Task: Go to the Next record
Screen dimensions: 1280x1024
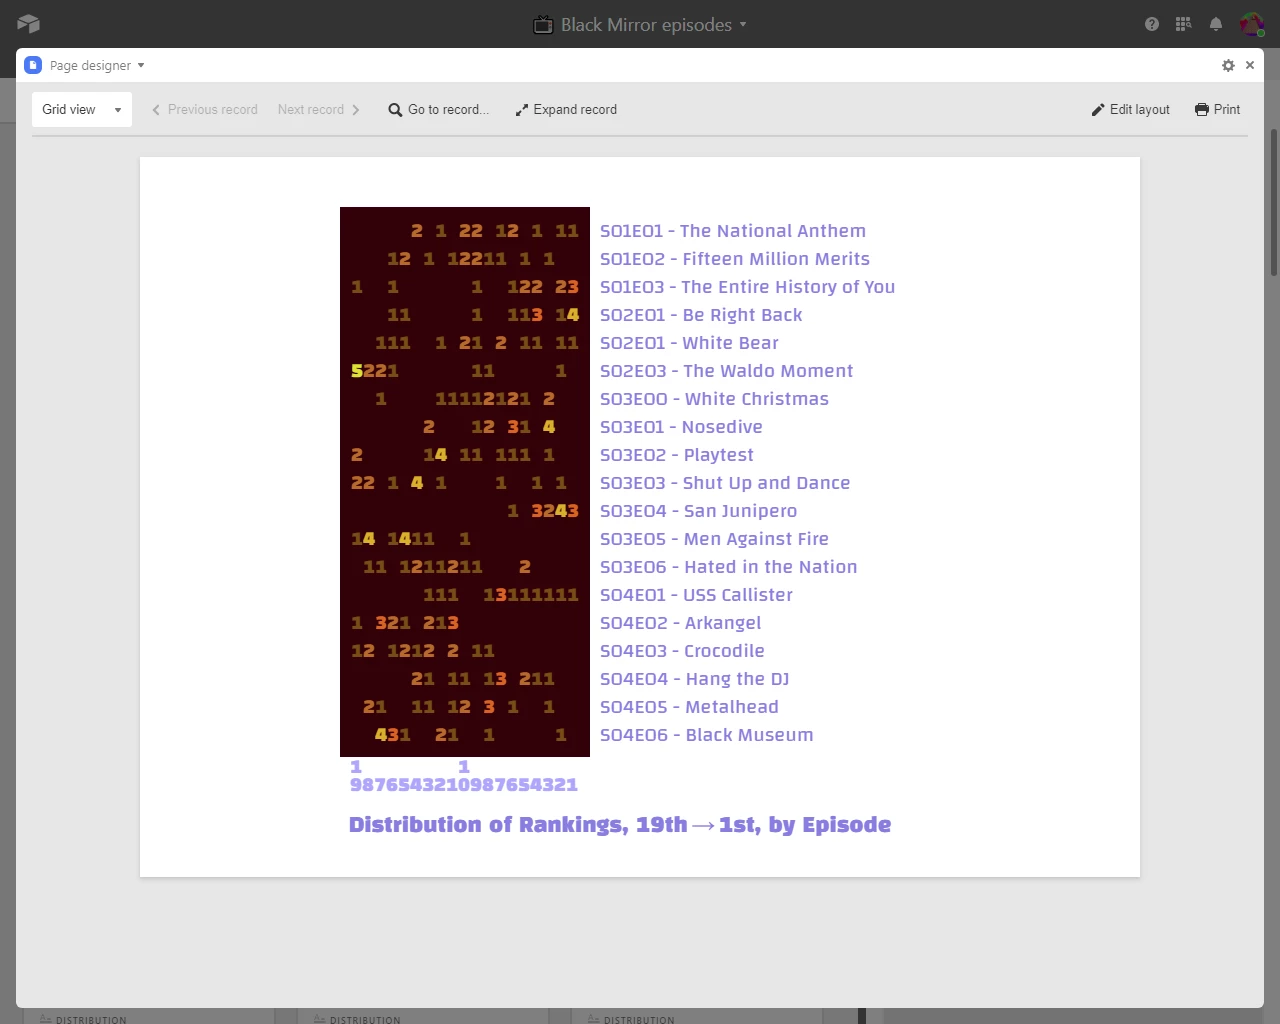Action: click(x=319, y=110)
